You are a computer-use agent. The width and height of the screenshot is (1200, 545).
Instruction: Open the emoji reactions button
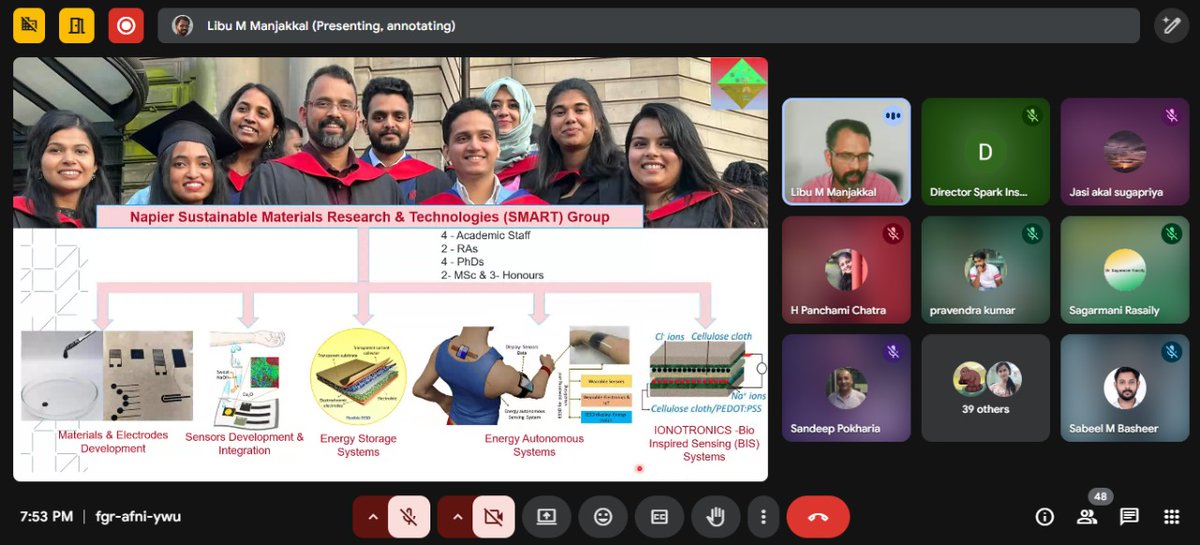point(603,517)
